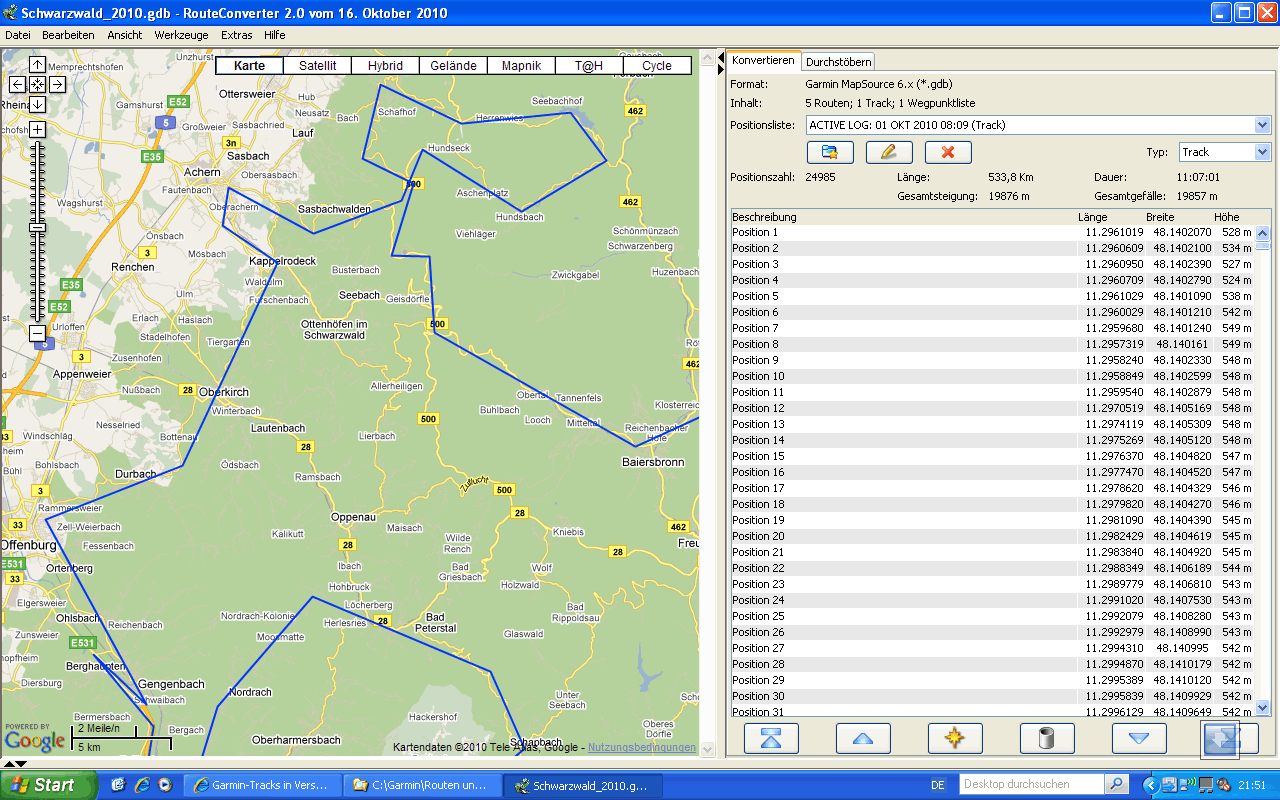This screenshot has height=800, width=1280.
Task: Switch map view to Satellit
Action: 318,66
